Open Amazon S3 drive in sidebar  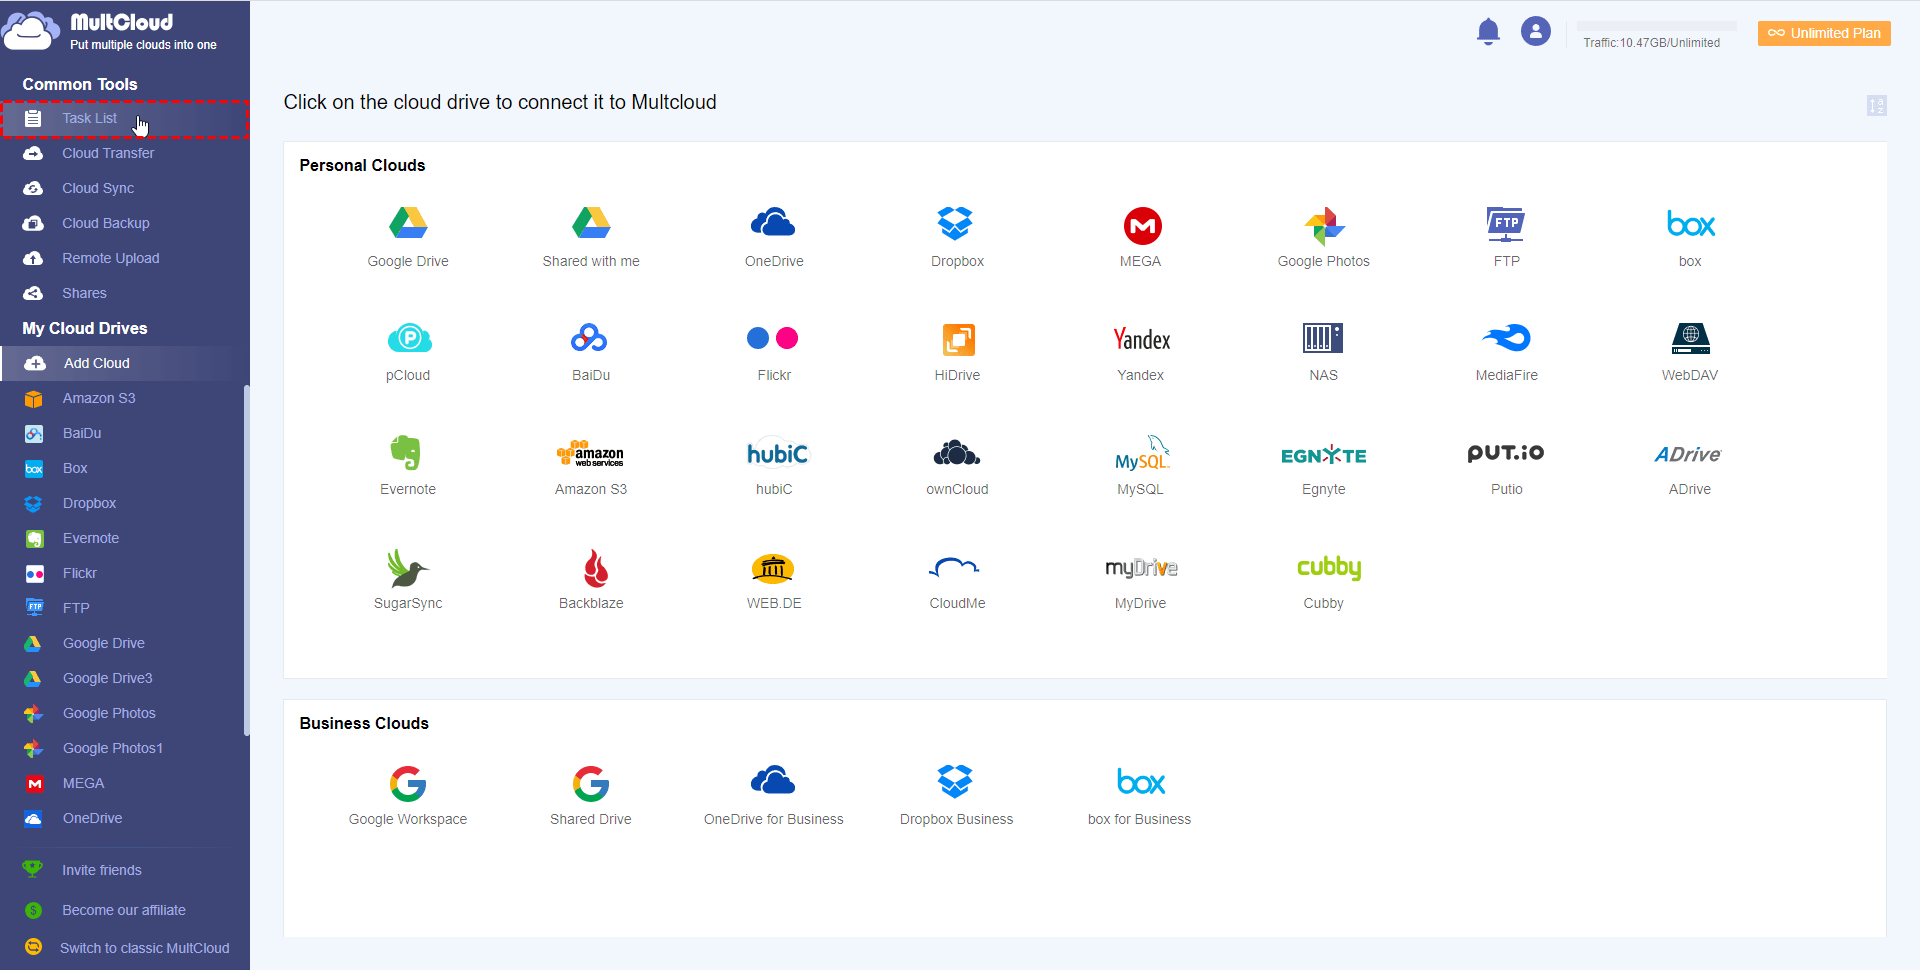[122, 398]
